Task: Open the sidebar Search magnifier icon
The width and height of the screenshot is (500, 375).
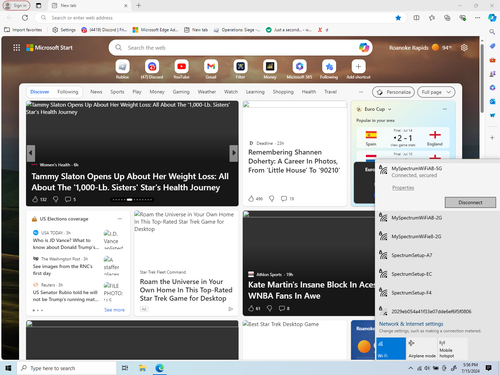Action: coord(492,32)
